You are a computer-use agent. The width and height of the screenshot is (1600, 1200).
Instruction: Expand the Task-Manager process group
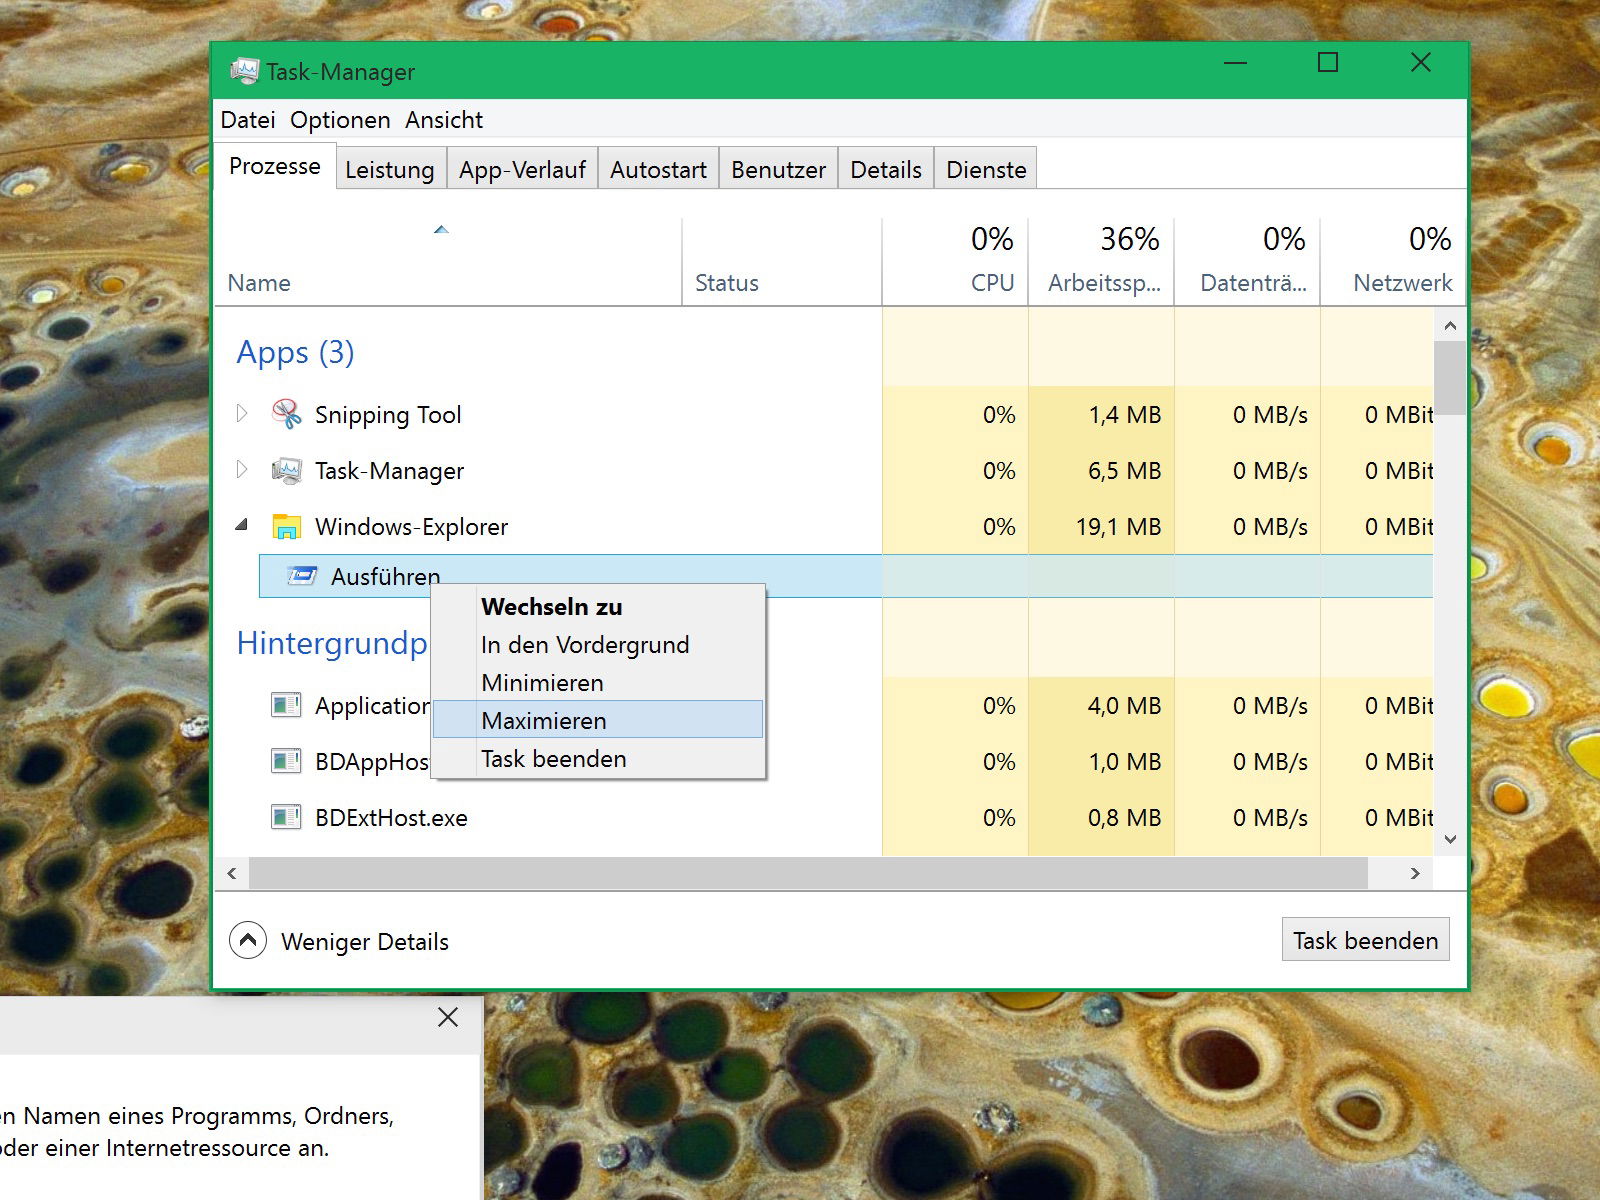click(241, 469)
